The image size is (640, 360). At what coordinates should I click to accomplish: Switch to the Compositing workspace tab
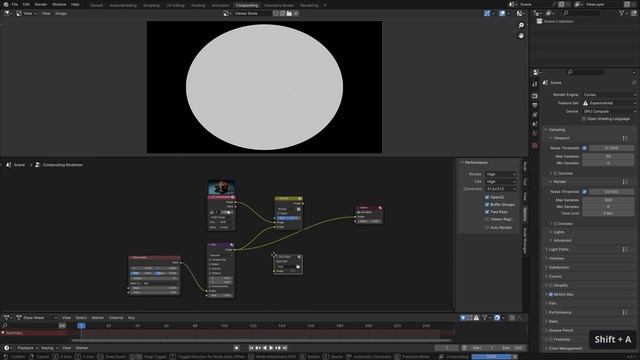(x=247, y=5)
